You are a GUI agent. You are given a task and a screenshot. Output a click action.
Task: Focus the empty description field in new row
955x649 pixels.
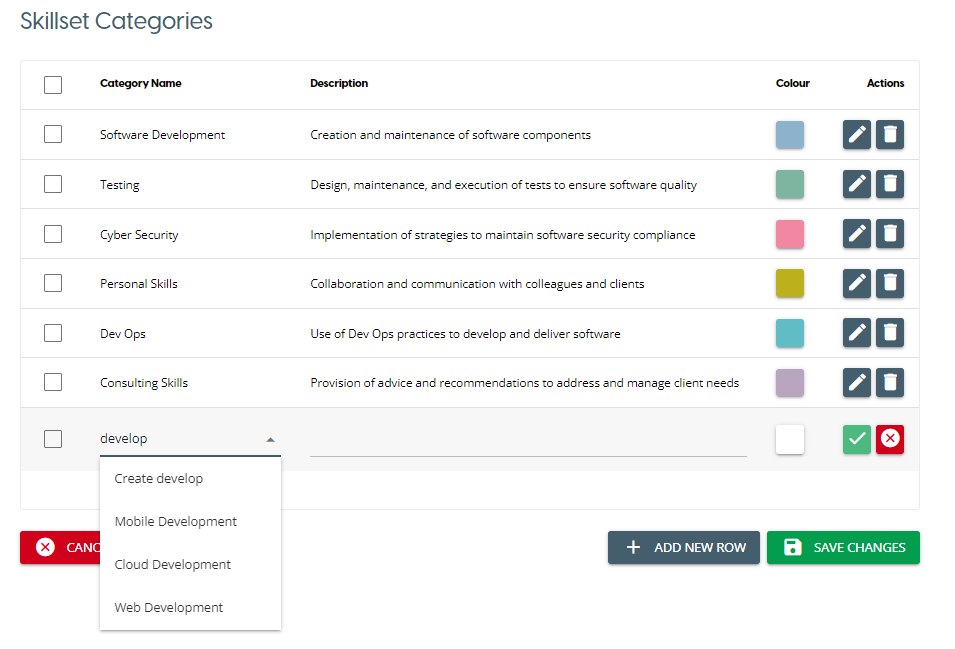528,441
